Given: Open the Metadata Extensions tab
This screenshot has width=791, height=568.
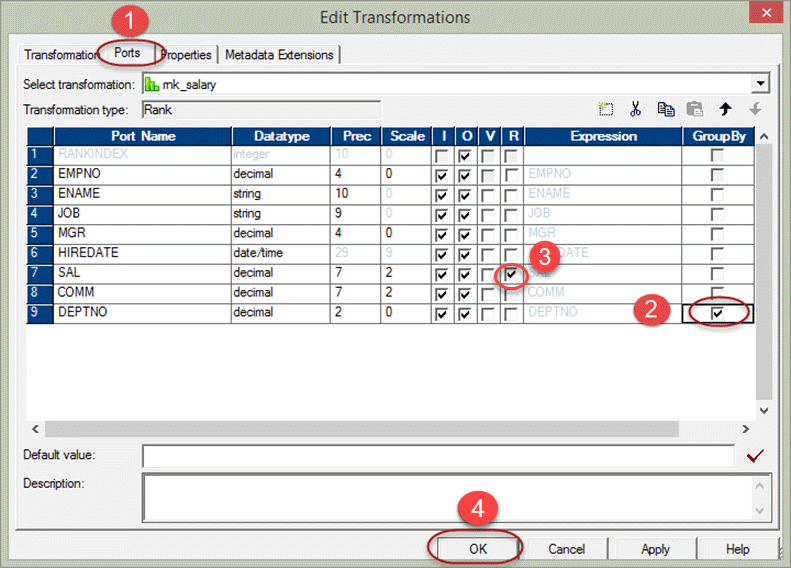Looking at the screenshot, I should [x=279, y=54].
